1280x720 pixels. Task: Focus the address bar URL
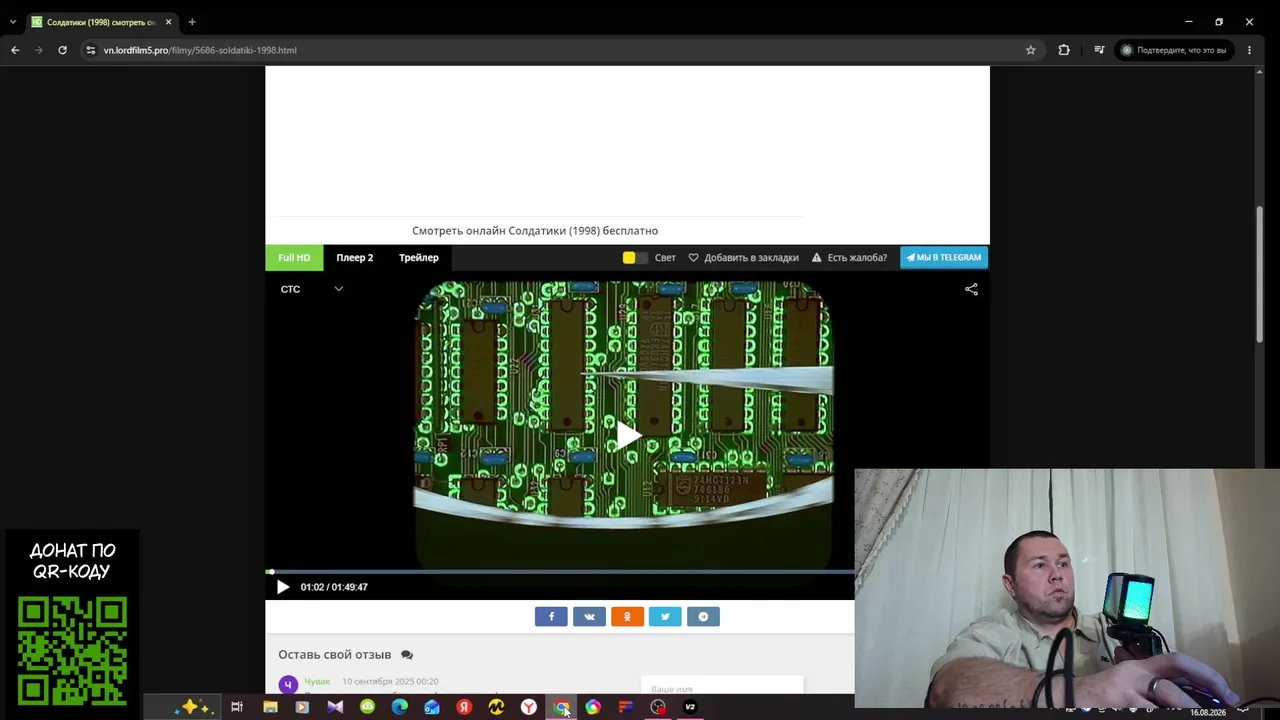[x=200, y=50]
